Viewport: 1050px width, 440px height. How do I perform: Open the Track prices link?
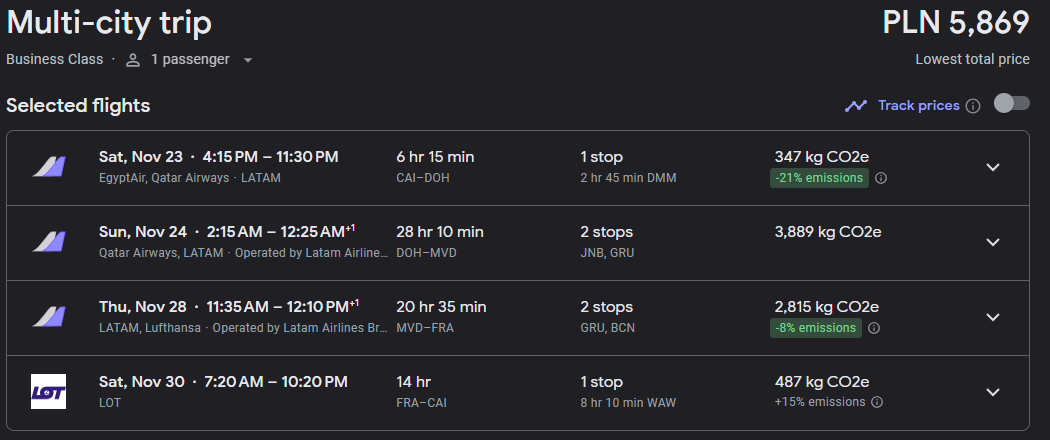point(918,106)
